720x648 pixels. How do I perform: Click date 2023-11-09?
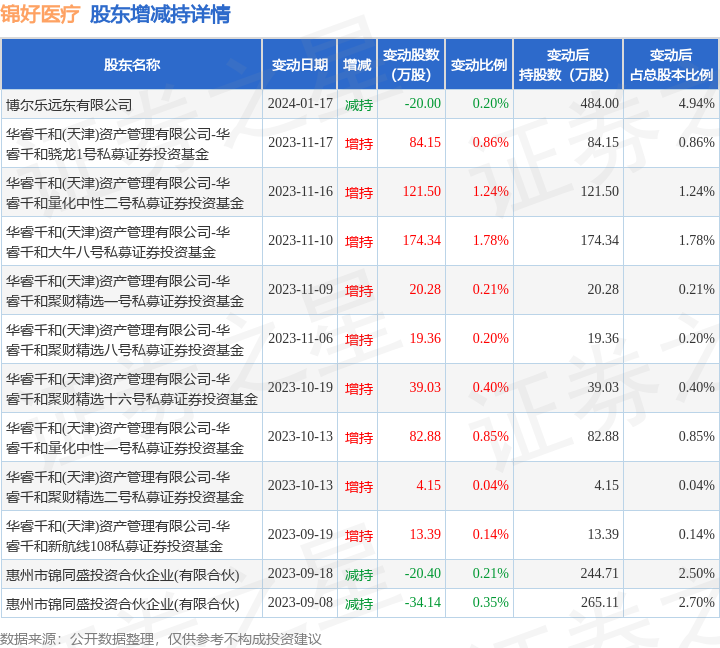[x=300, y=290]
